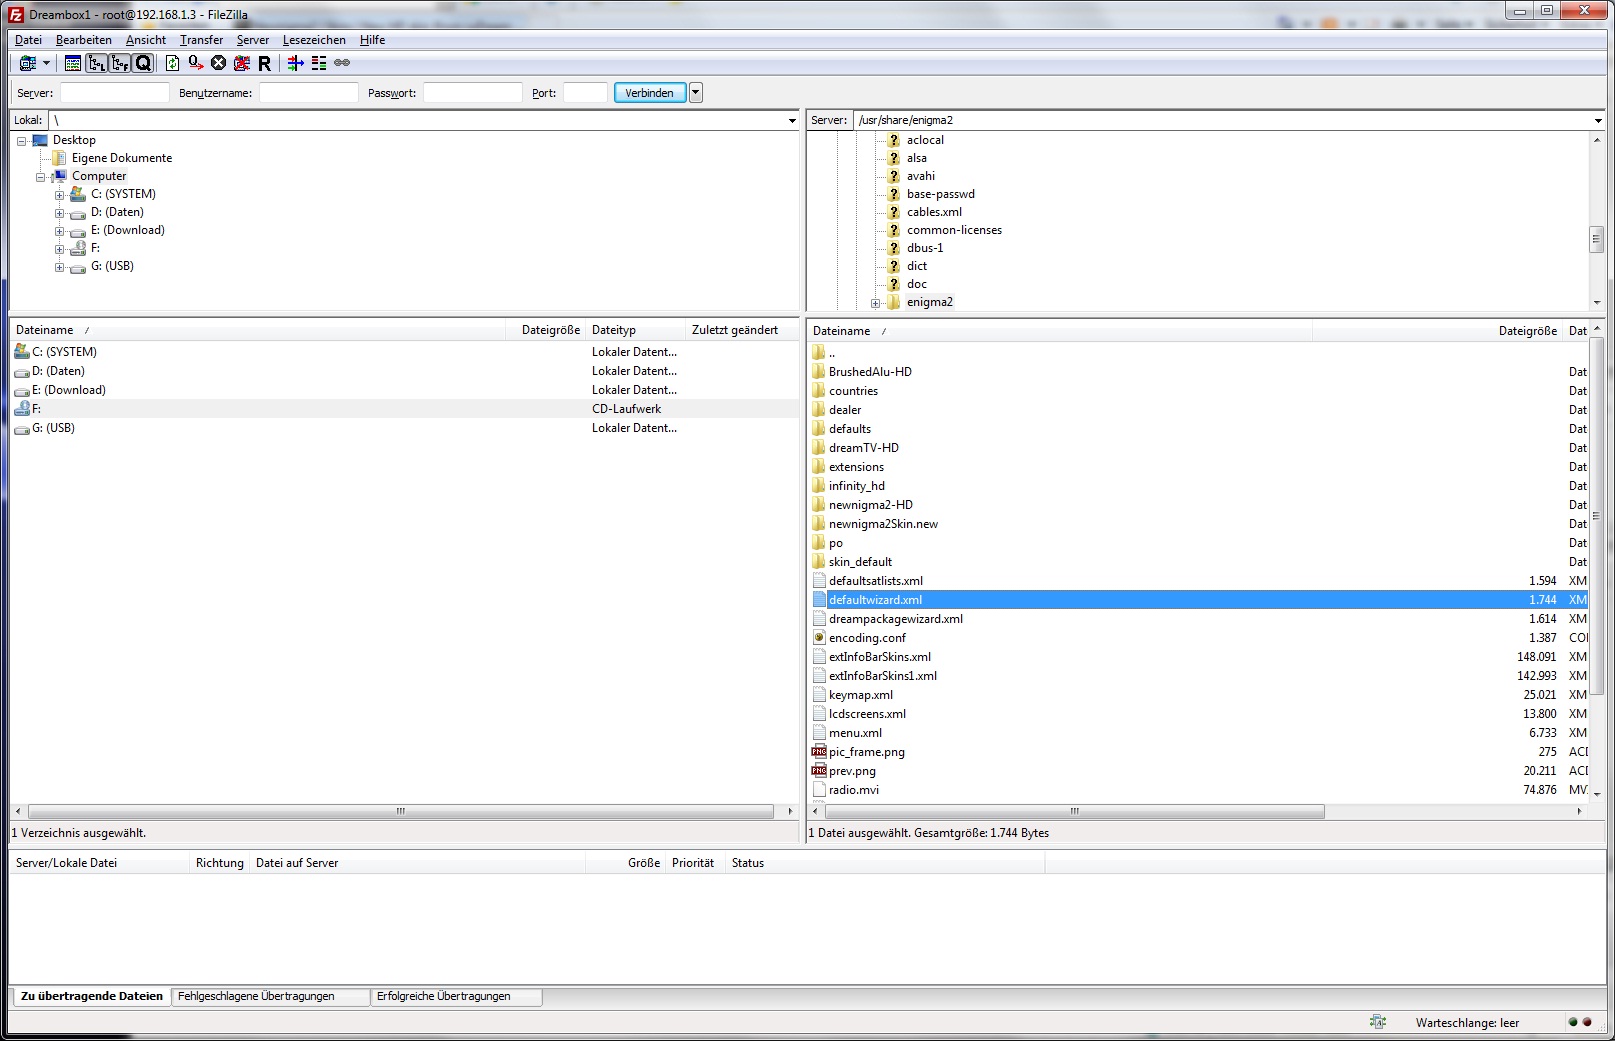1615x1041 pixels.
Task: Select G: (USB) drive icon in local list
Action: (x=22, y=428)
